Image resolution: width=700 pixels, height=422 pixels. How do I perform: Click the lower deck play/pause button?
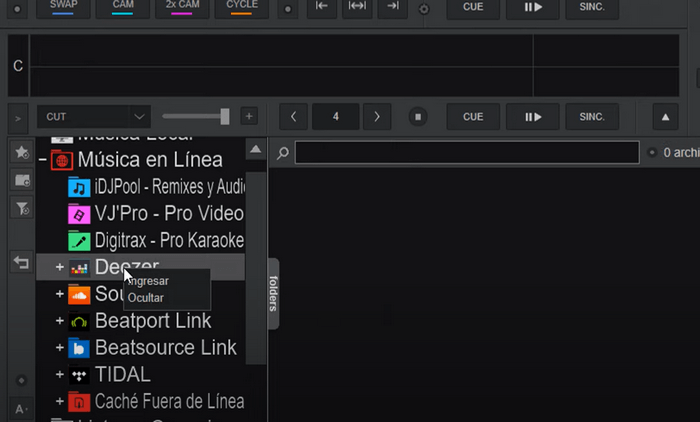click(533, 117)
